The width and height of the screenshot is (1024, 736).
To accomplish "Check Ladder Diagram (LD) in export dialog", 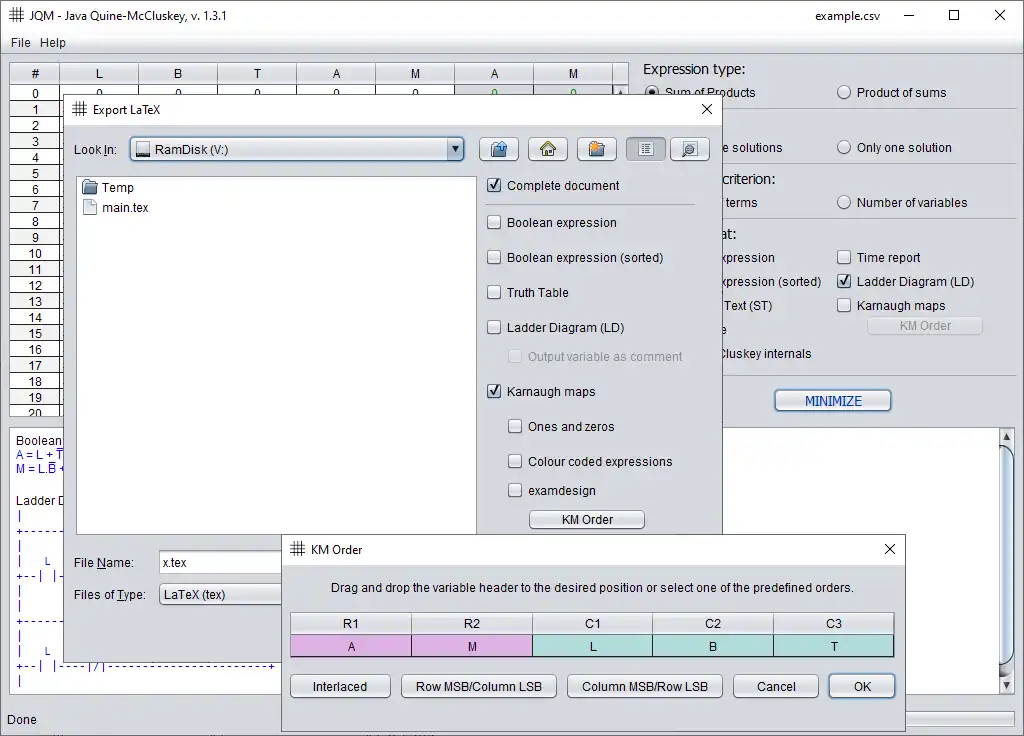I will click(494, 327).
